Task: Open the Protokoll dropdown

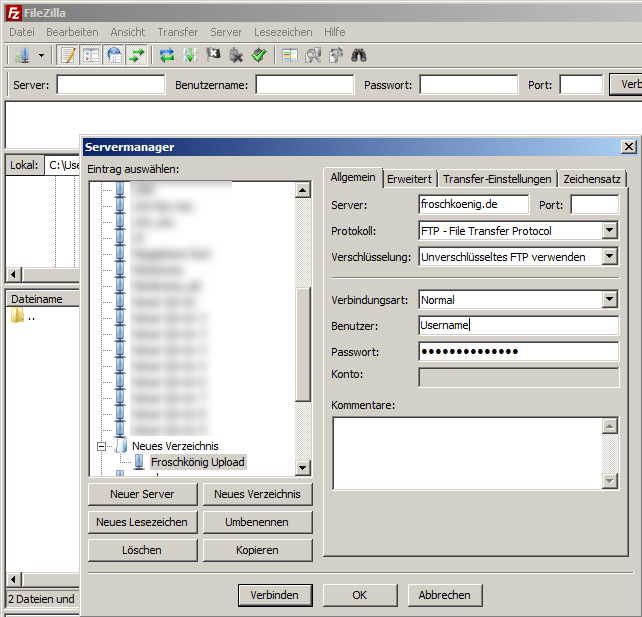Action: (609, 231)
